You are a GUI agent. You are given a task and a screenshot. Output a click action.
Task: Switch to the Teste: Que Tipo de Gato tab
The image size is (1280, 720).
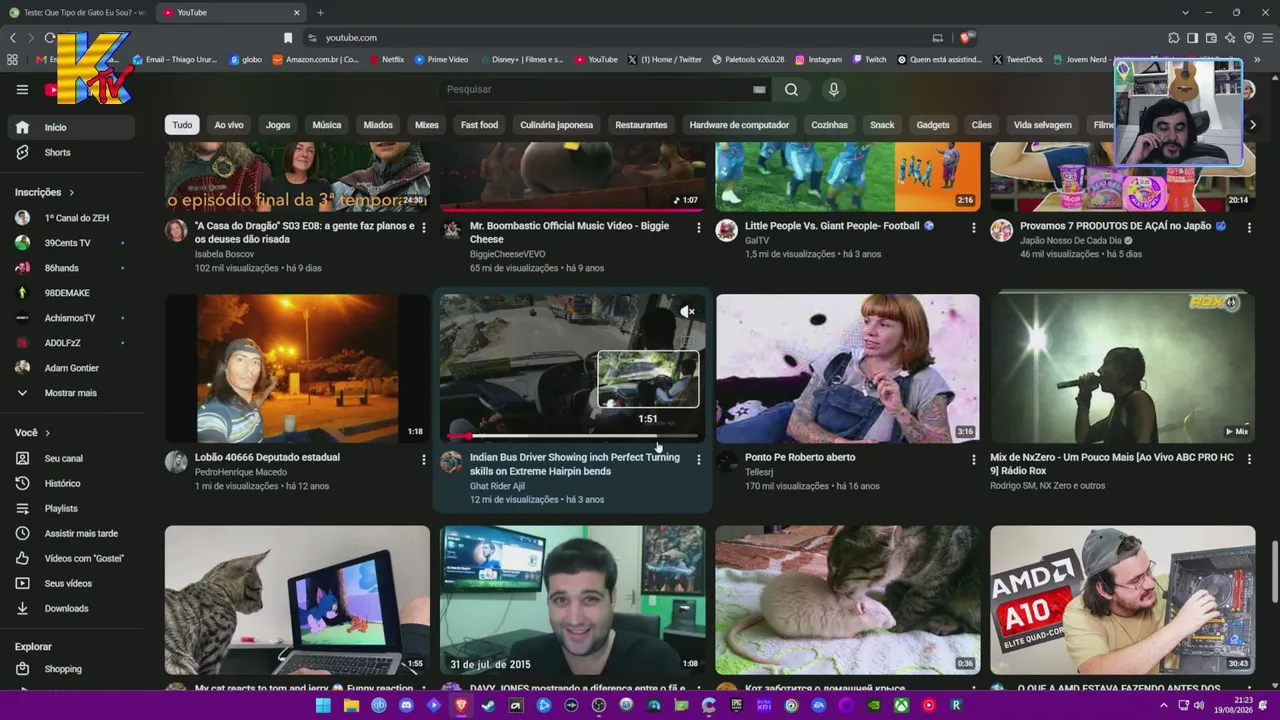[78, 13]
